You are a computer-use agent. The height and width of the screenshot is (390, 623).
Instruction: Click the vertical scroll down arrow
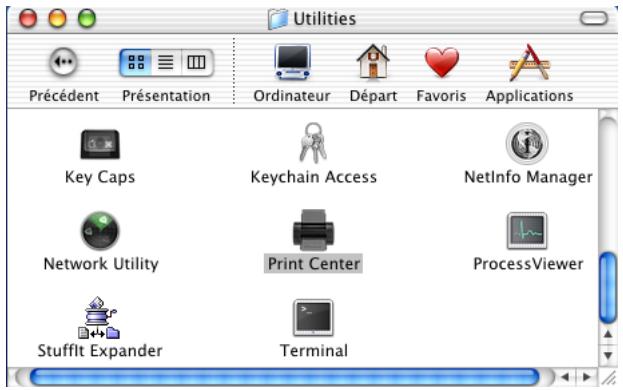click(608, 354)
